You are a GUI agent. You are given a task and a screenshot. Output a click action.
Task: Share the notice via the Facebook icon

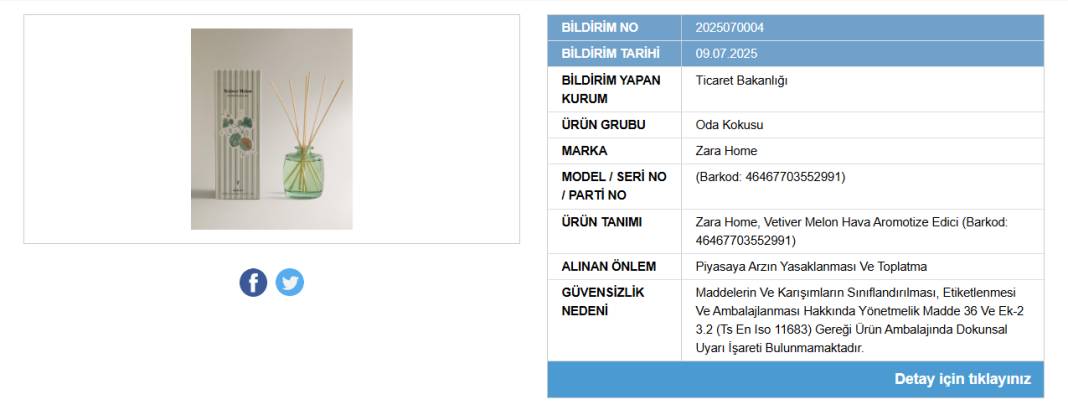[x=253, y=282]
